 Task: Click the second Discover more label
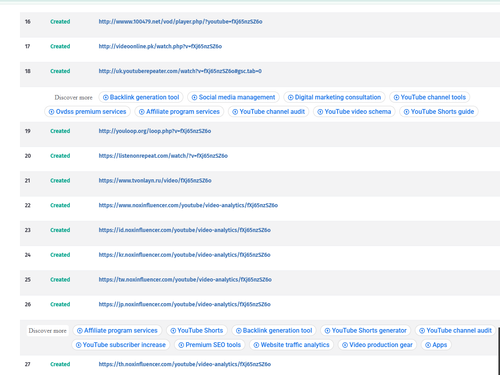(x=47, y=331)
